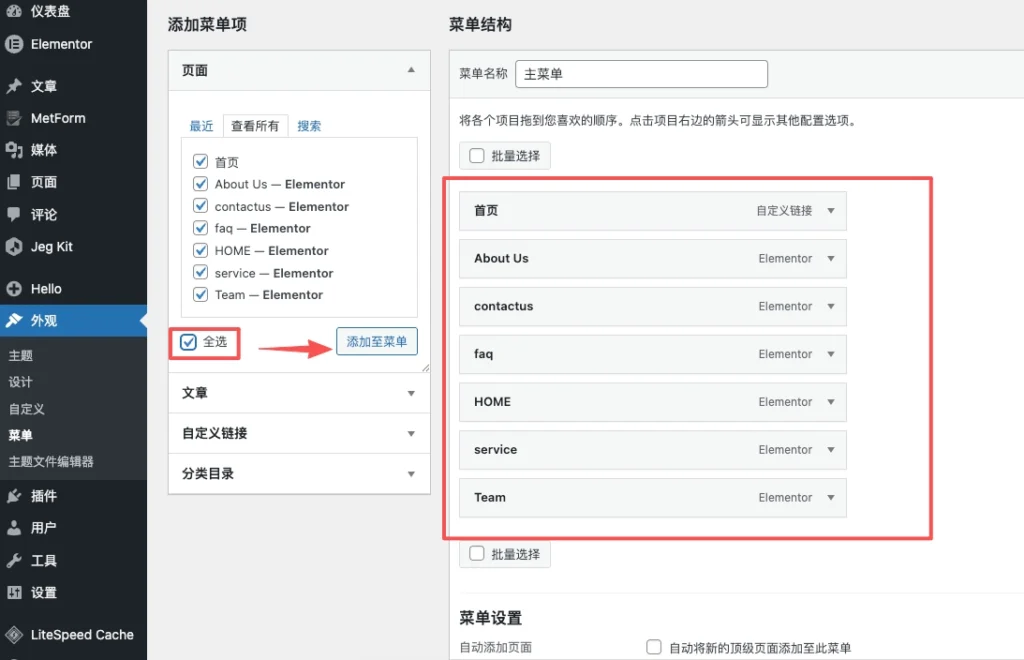The width and height of the screenshot is (1024, 660).
Task: Enable top 批量选择 bulk select checkbox
Action: point(477,155)
